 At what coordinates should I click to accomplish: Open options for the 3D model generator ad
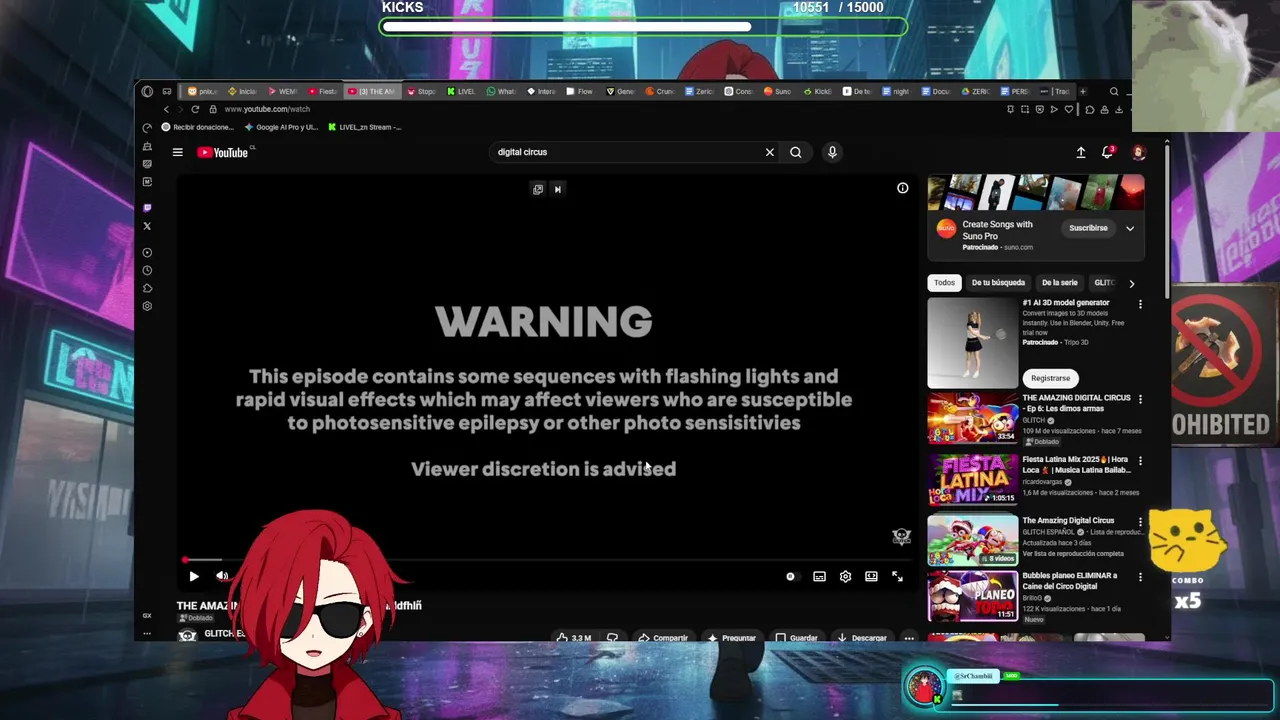pyautogui.click(x=1140, y=304)
